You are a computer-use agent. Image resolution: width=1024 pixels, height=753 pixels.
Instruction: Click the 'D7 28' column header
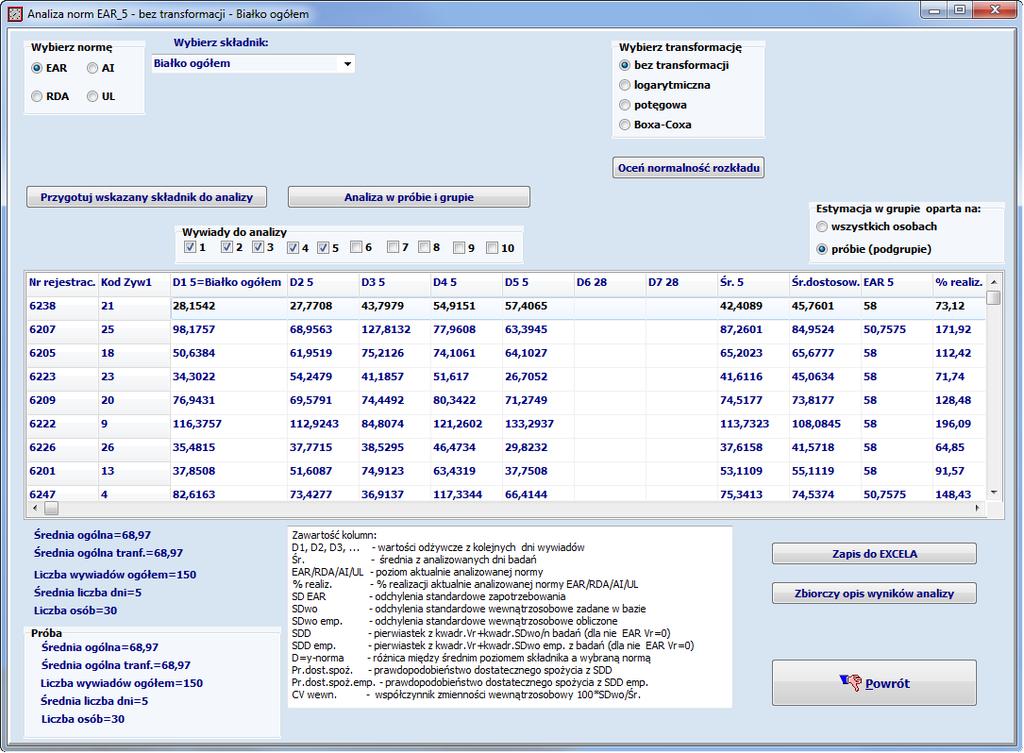[x=682, y=282]
